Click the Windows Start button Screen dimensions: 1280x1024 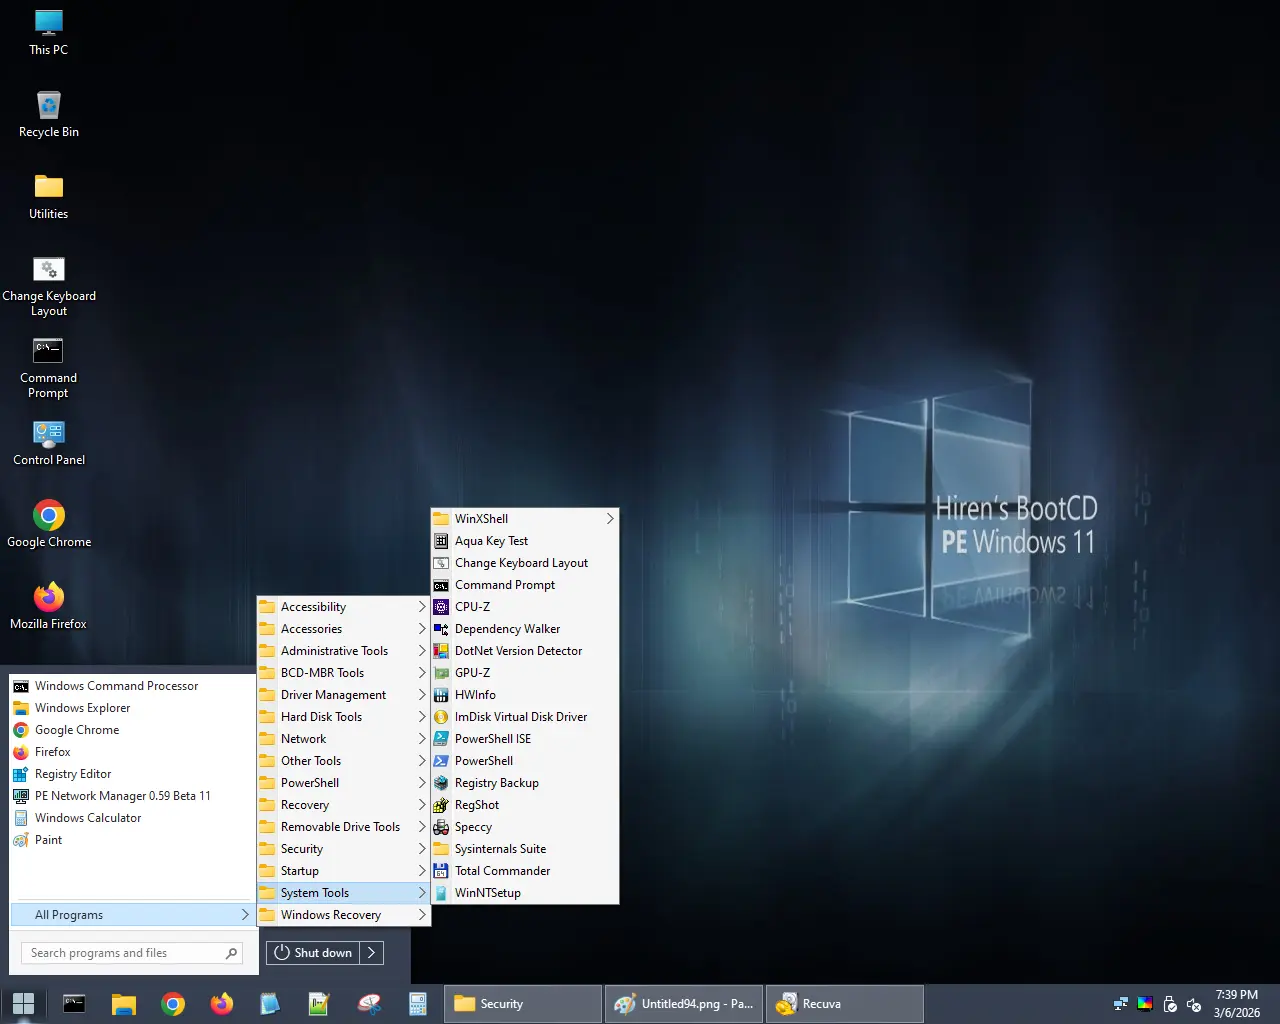pyautogui.click(x=24, y=1004)
